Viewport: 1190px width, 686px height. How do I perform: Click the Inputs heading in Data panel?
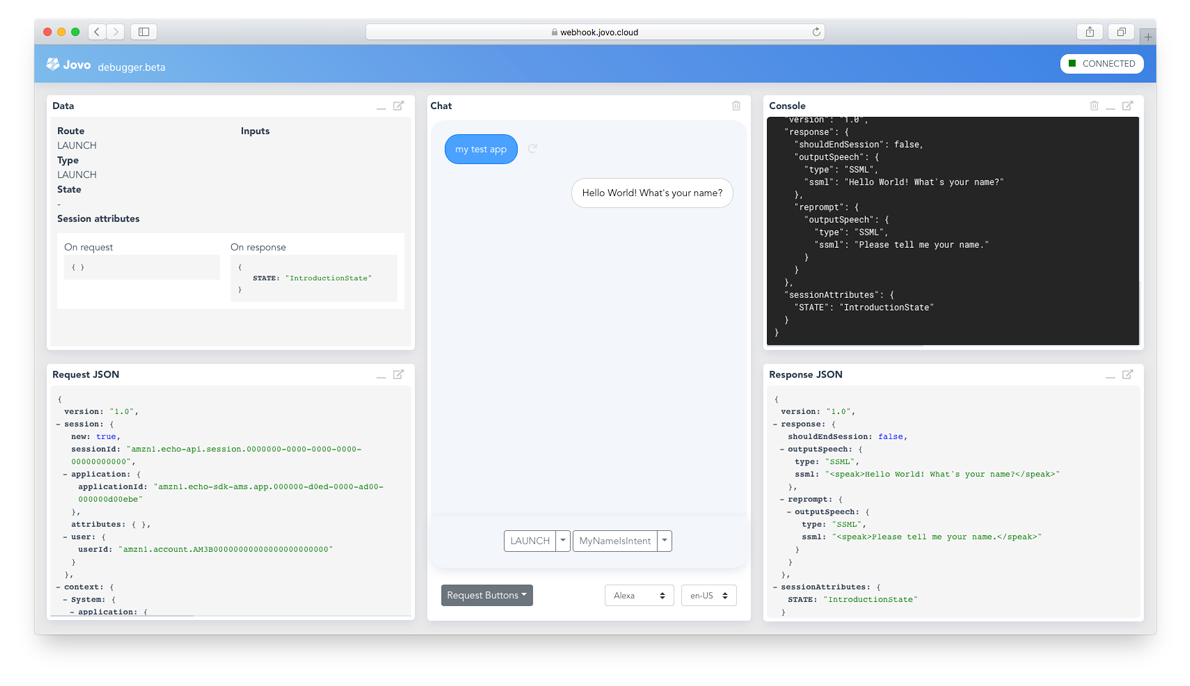point(255,131)
